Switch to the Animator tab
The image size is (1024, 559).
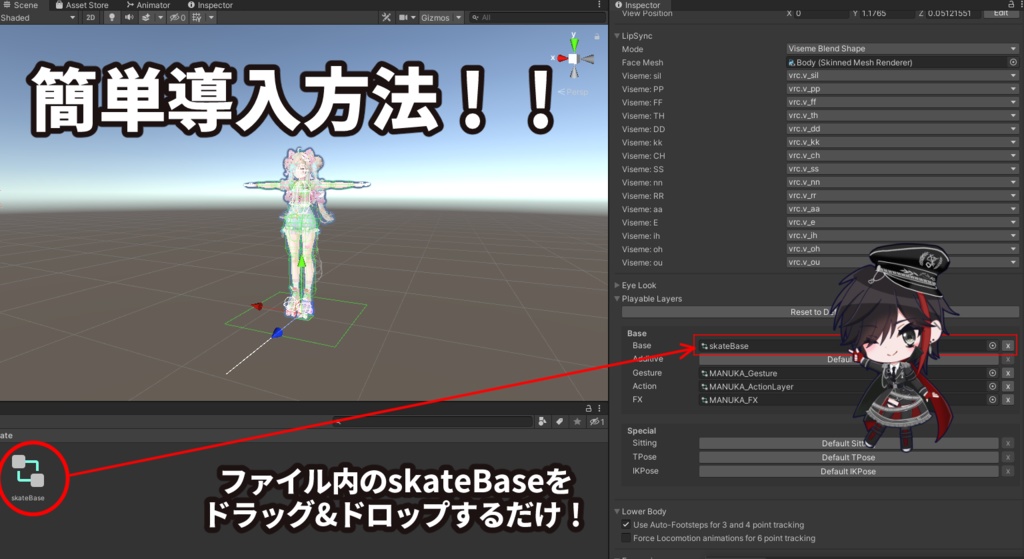point(148,5)
